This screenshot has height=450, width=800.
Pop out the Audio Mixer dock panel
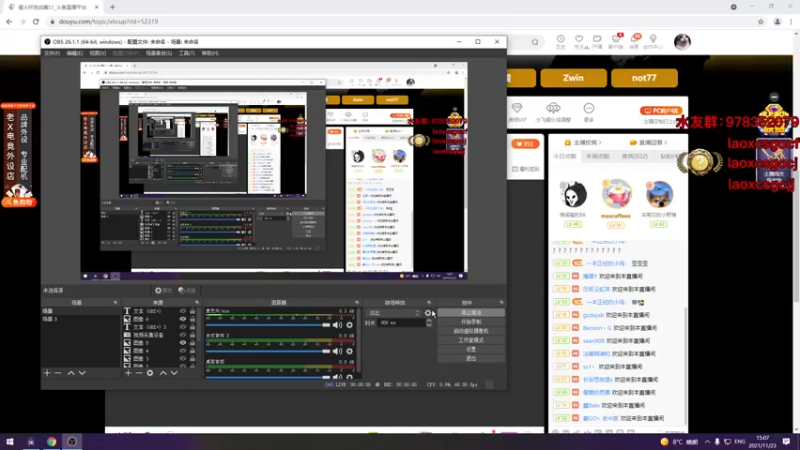point(357,303)
